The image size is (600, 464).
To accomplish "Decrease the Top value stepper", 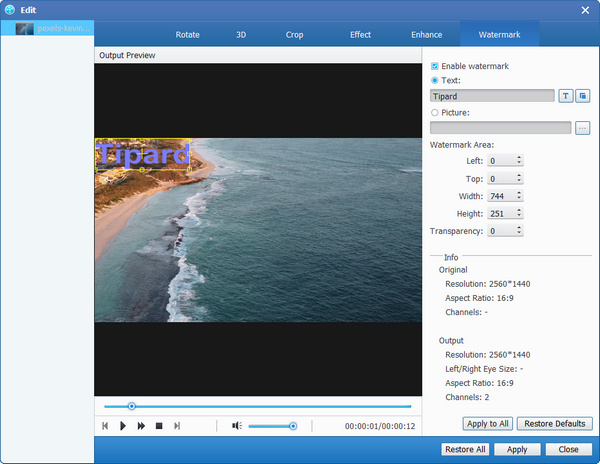I will tap(519, 181).
